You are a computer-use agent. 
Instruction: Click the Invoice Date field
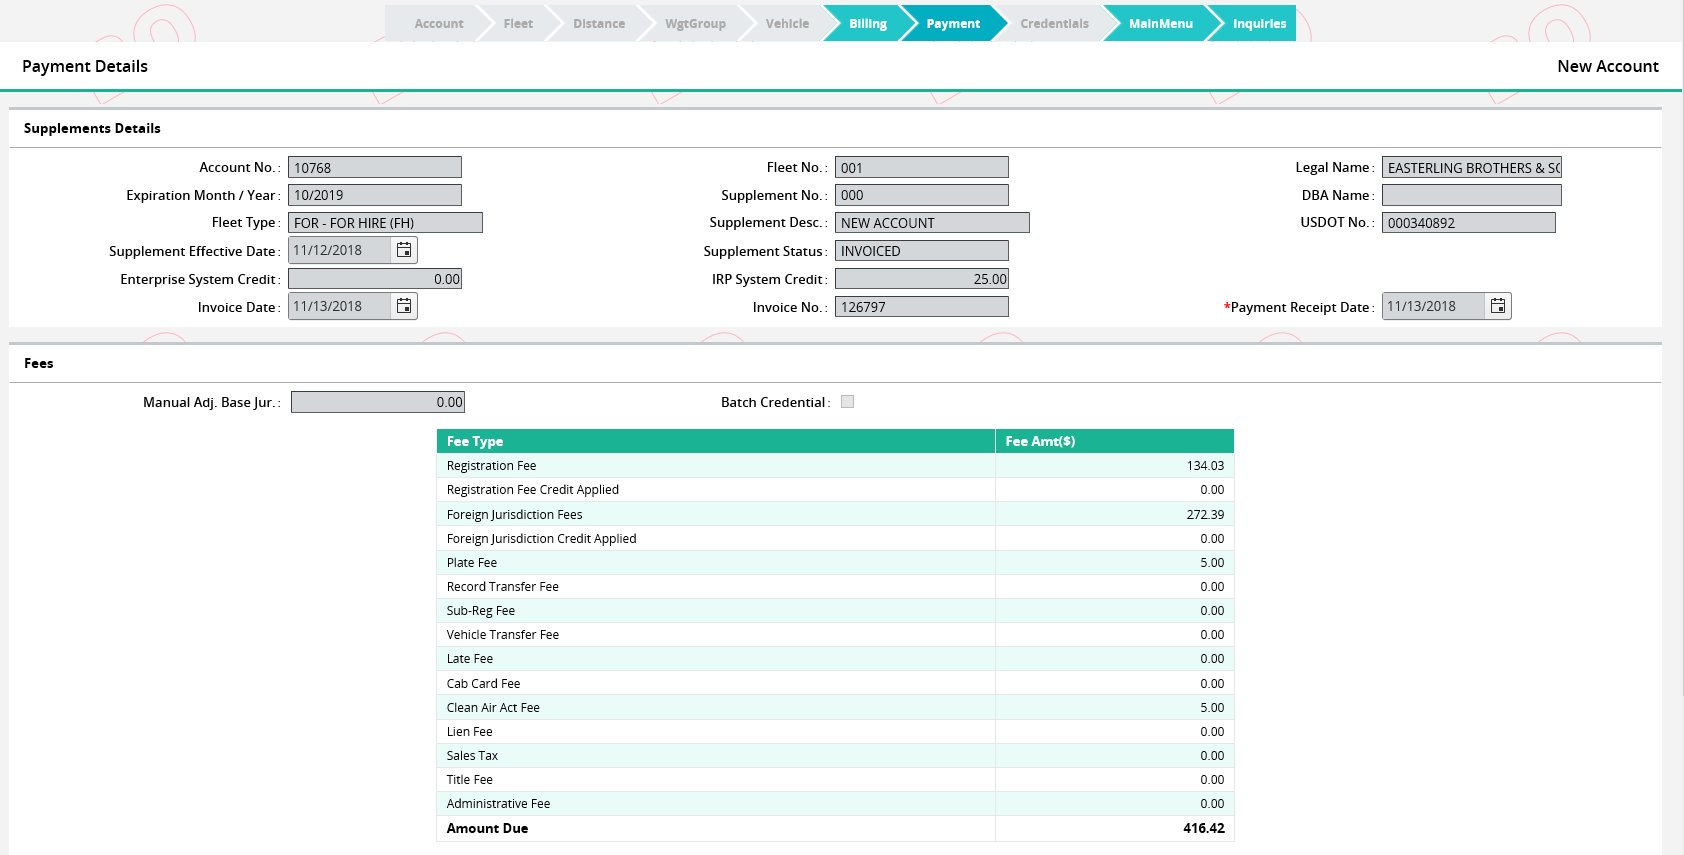click(340, 306)
